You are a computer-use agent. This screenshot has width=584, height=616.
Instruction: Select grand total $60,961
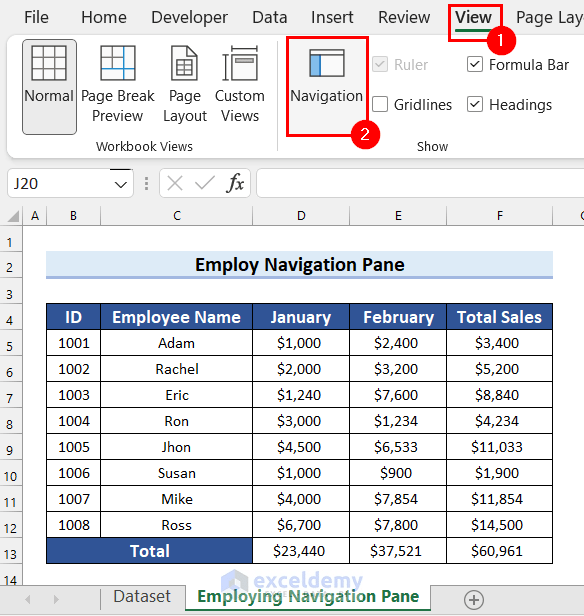[499, 550]
